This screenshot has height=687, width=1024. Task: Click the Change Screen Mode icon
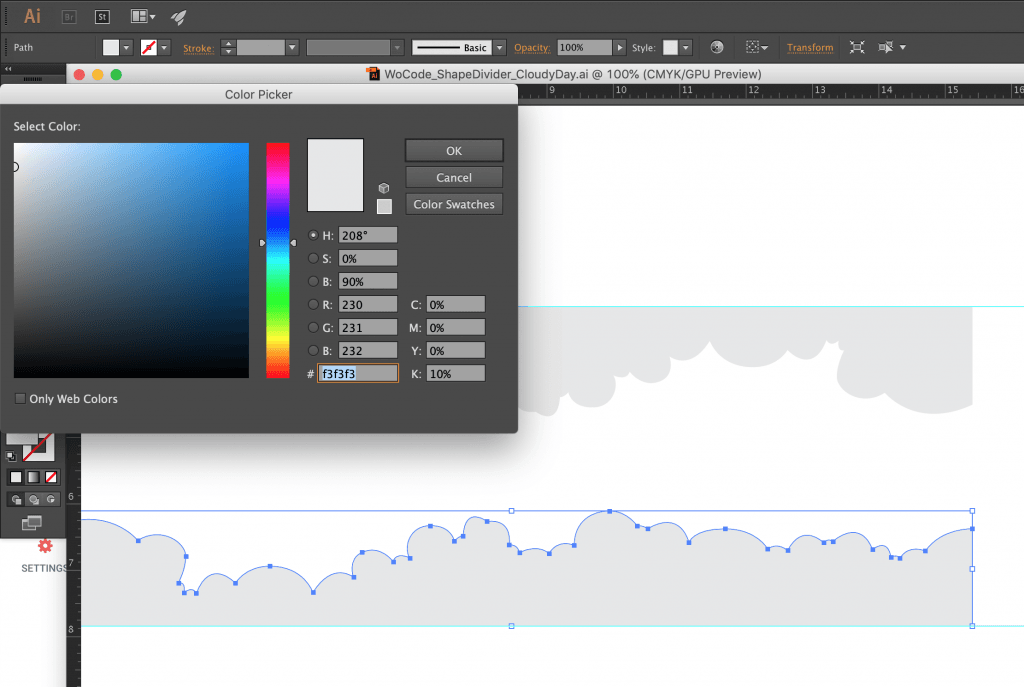coord(33,523)
